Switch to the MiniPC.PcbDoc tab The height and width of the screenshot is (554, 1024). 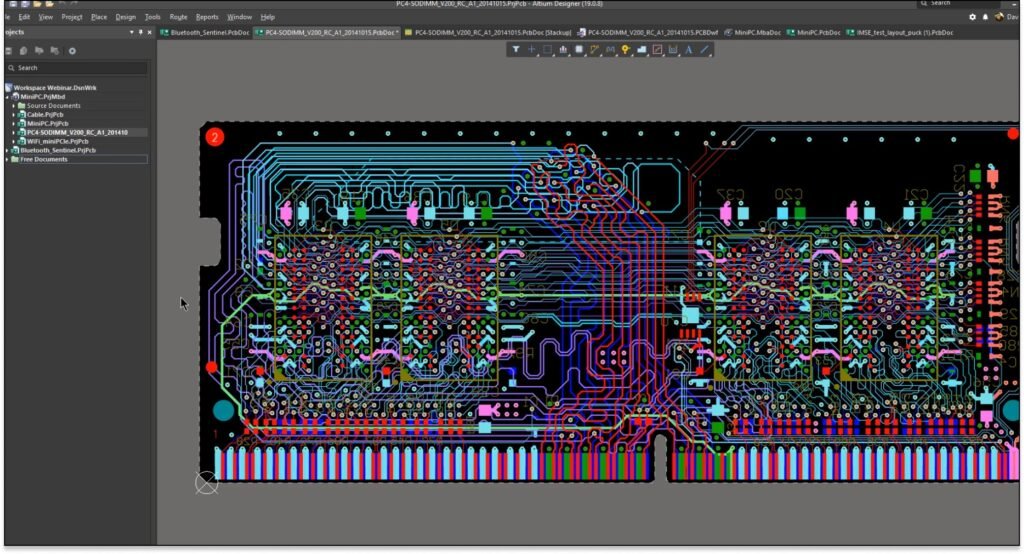[x=814, y=33]
